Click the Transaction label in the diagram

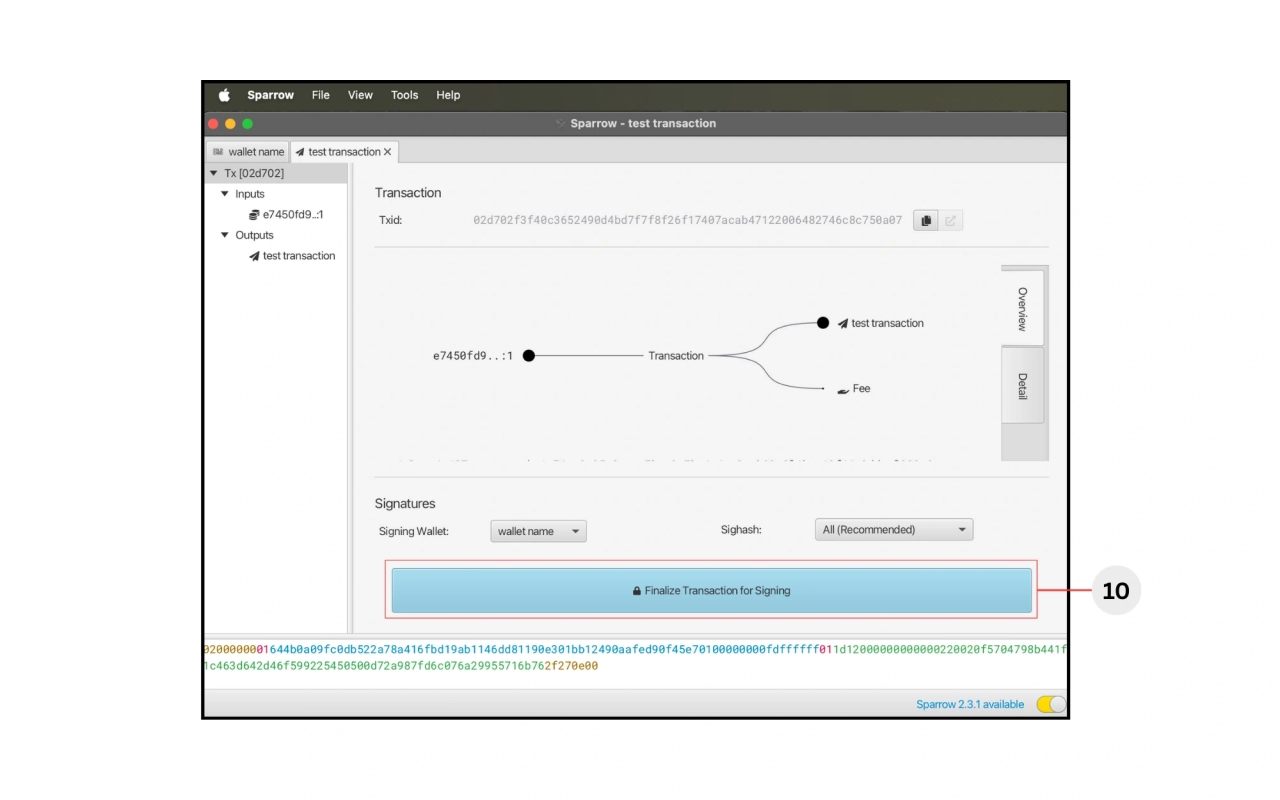point(676,356)
